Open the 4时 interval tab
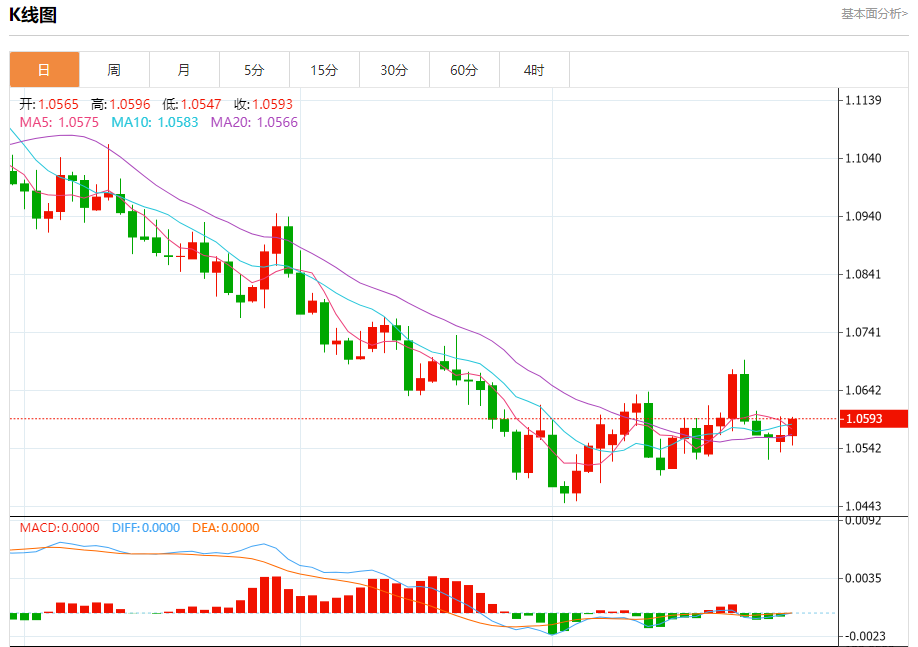This screenshot has height=647, width=918. (x=534, y=70)
